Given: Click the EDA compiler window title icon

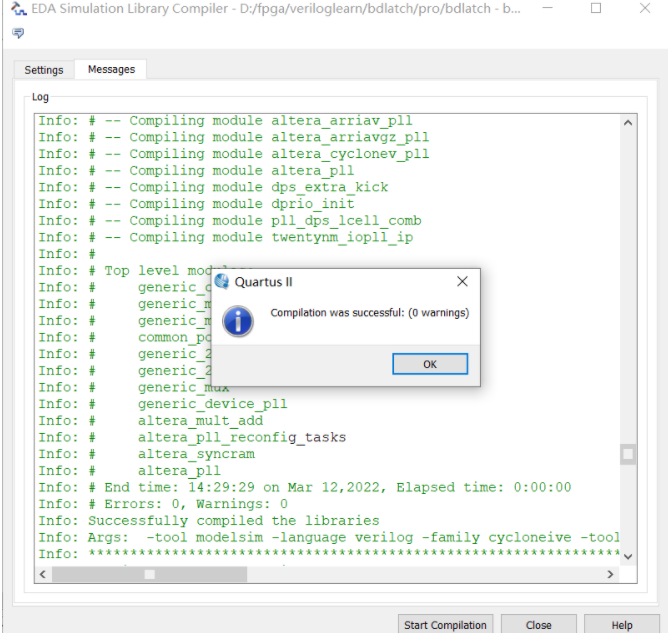Looking at the screenshot, I should coord(18,9).
